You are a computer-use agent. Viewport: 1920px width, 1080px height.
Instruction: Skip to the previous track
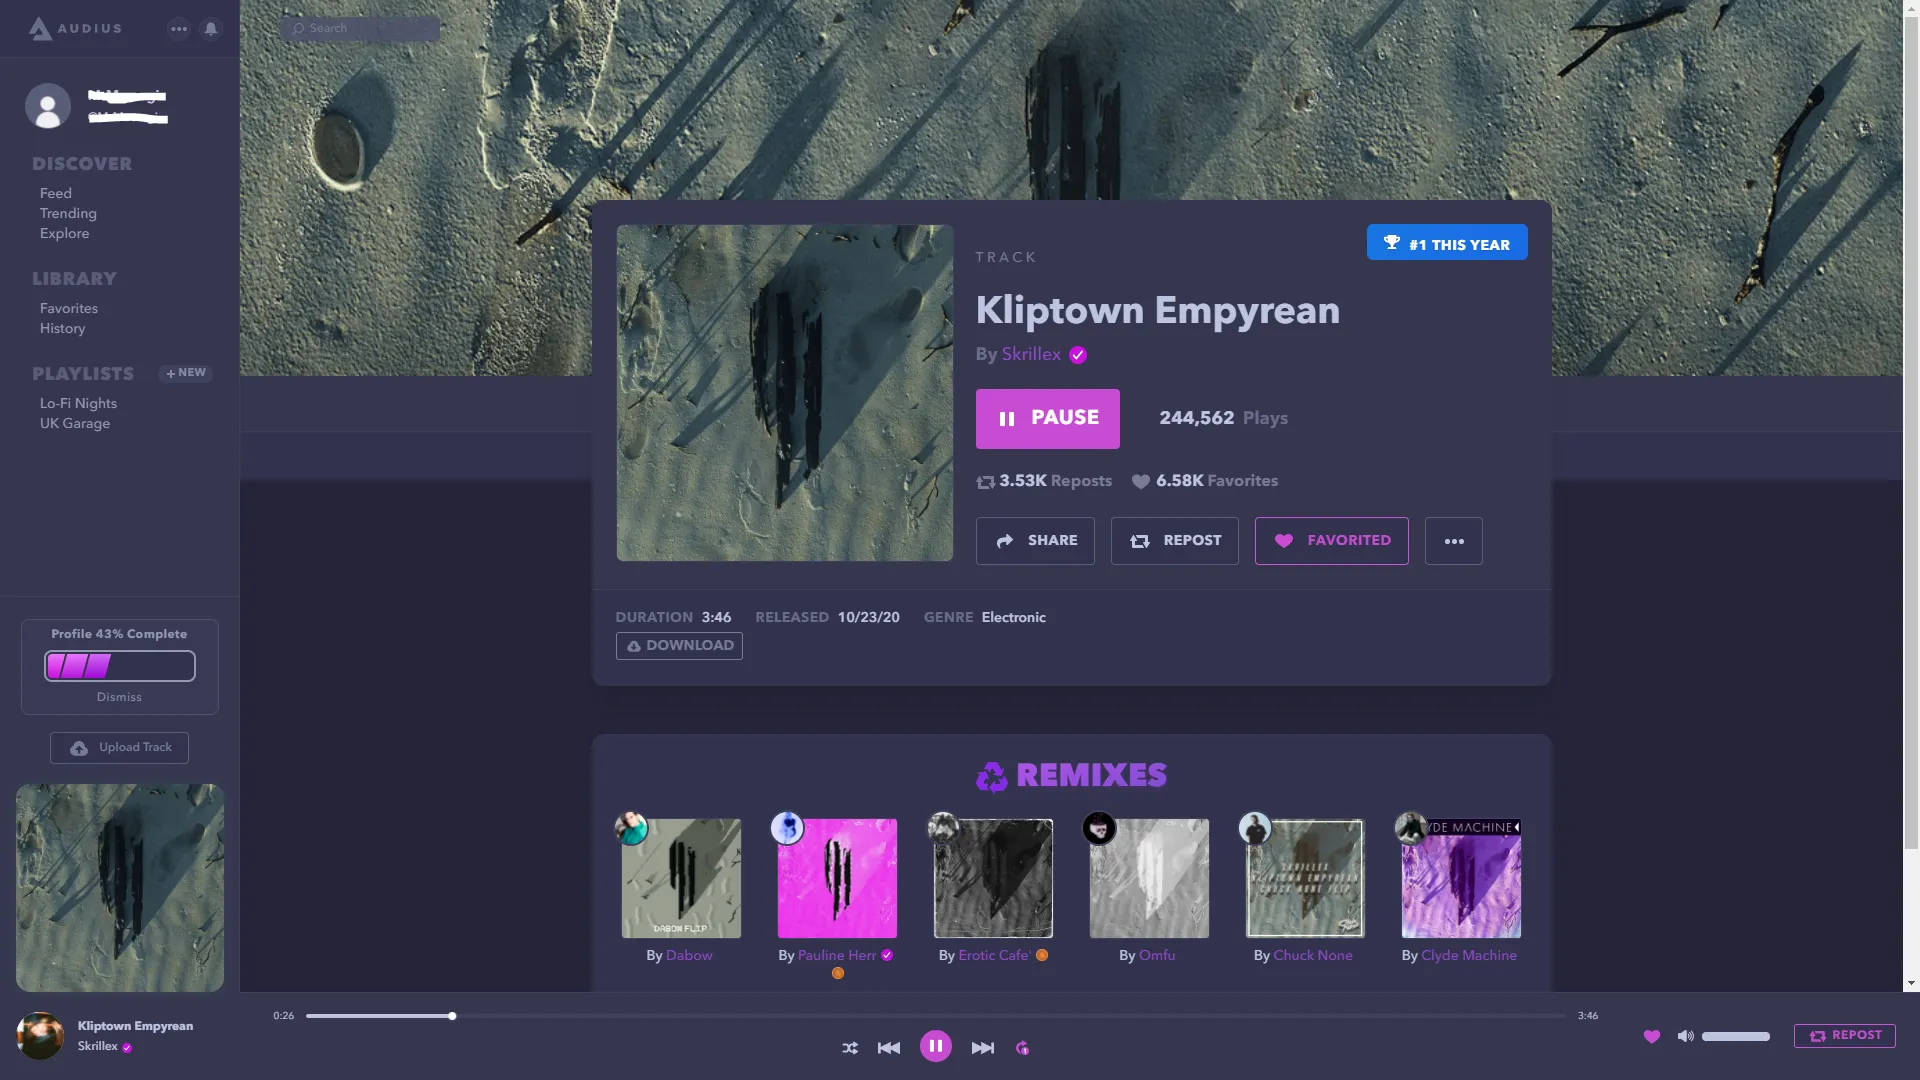click(889, 1047)
